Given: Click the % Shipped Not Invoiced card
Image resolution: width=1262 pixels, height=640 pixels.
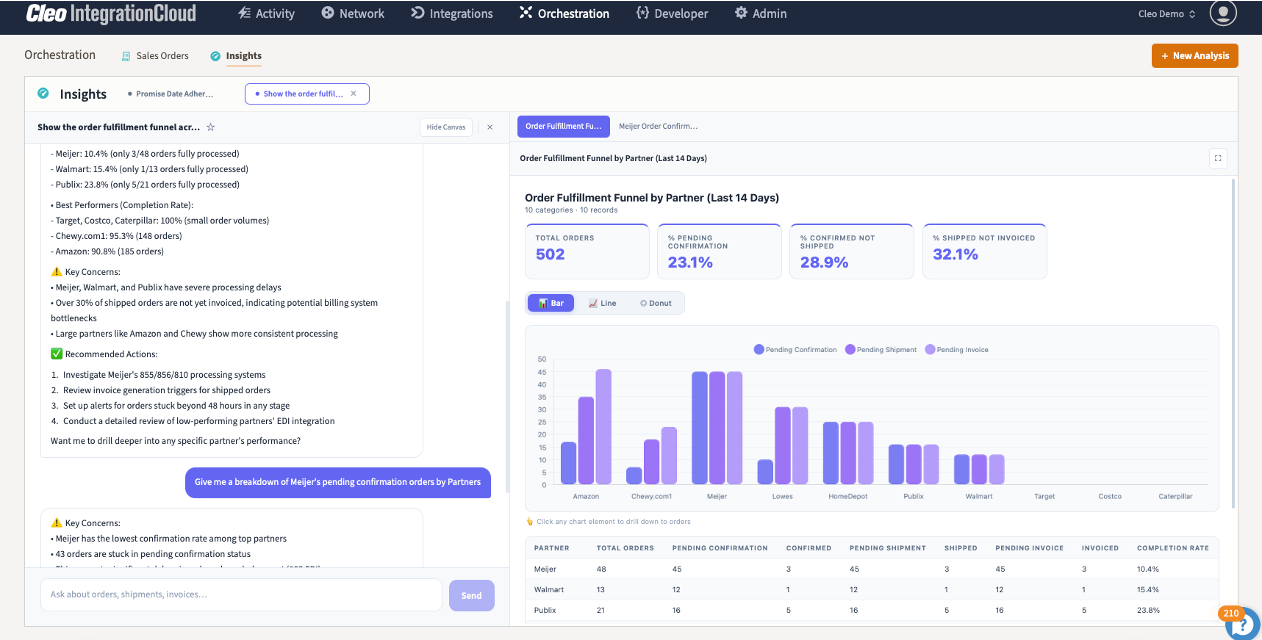Looking at the screenshot, I should 984,251.
